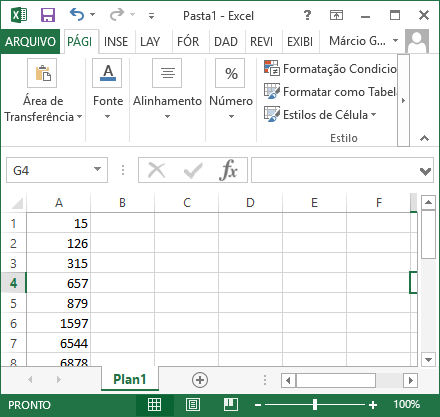Viewport: 440px width, 417px height.
Task: Click the zoom in plus button
Action: click(373, 405)
